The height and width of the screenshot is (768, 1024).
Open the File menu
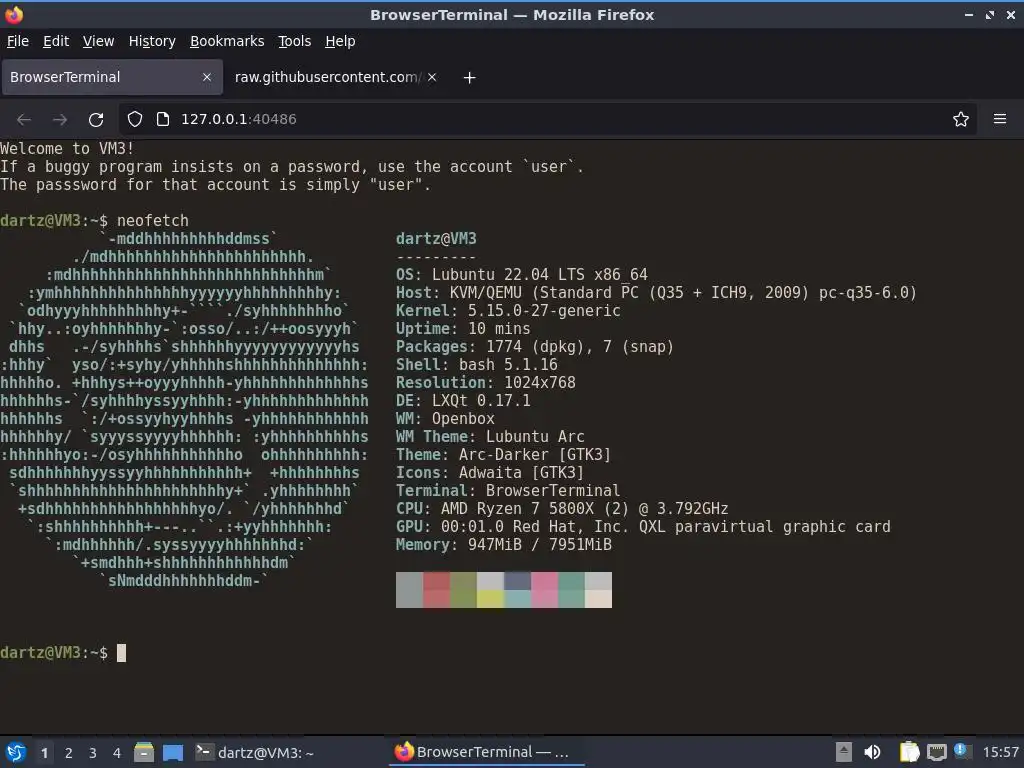[x=18, y=41]
